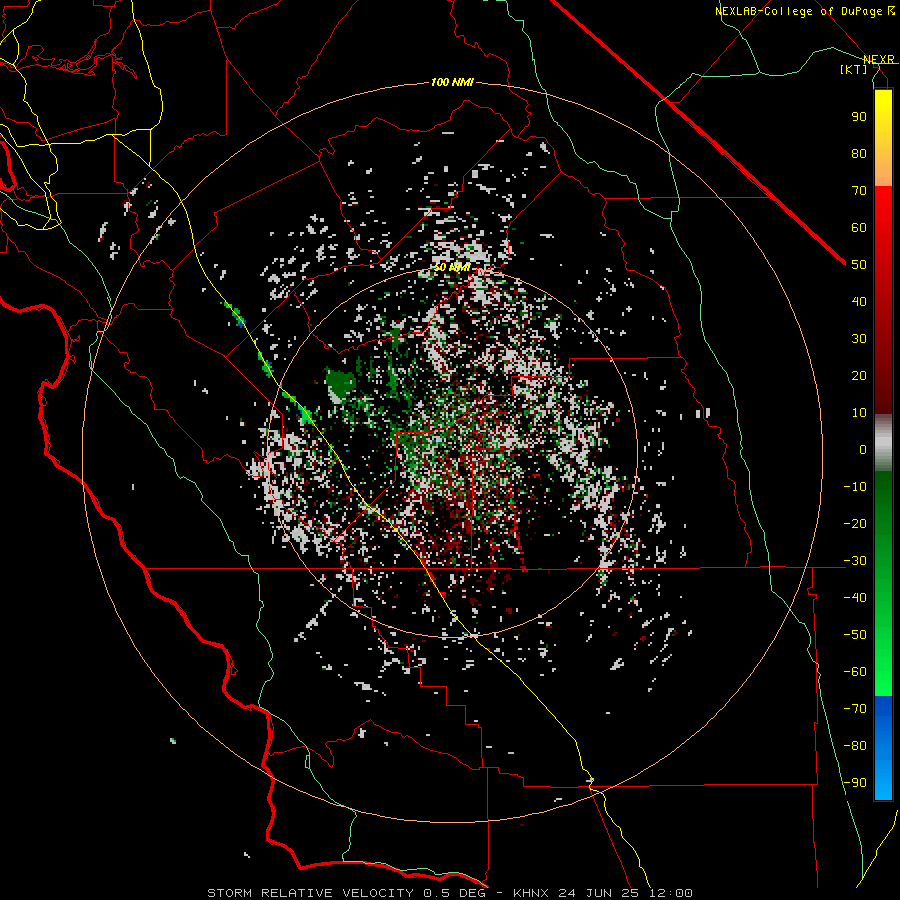Click the 10 value on velocity scale
This screenshot has width=900, height=900.
coord(859,413)
